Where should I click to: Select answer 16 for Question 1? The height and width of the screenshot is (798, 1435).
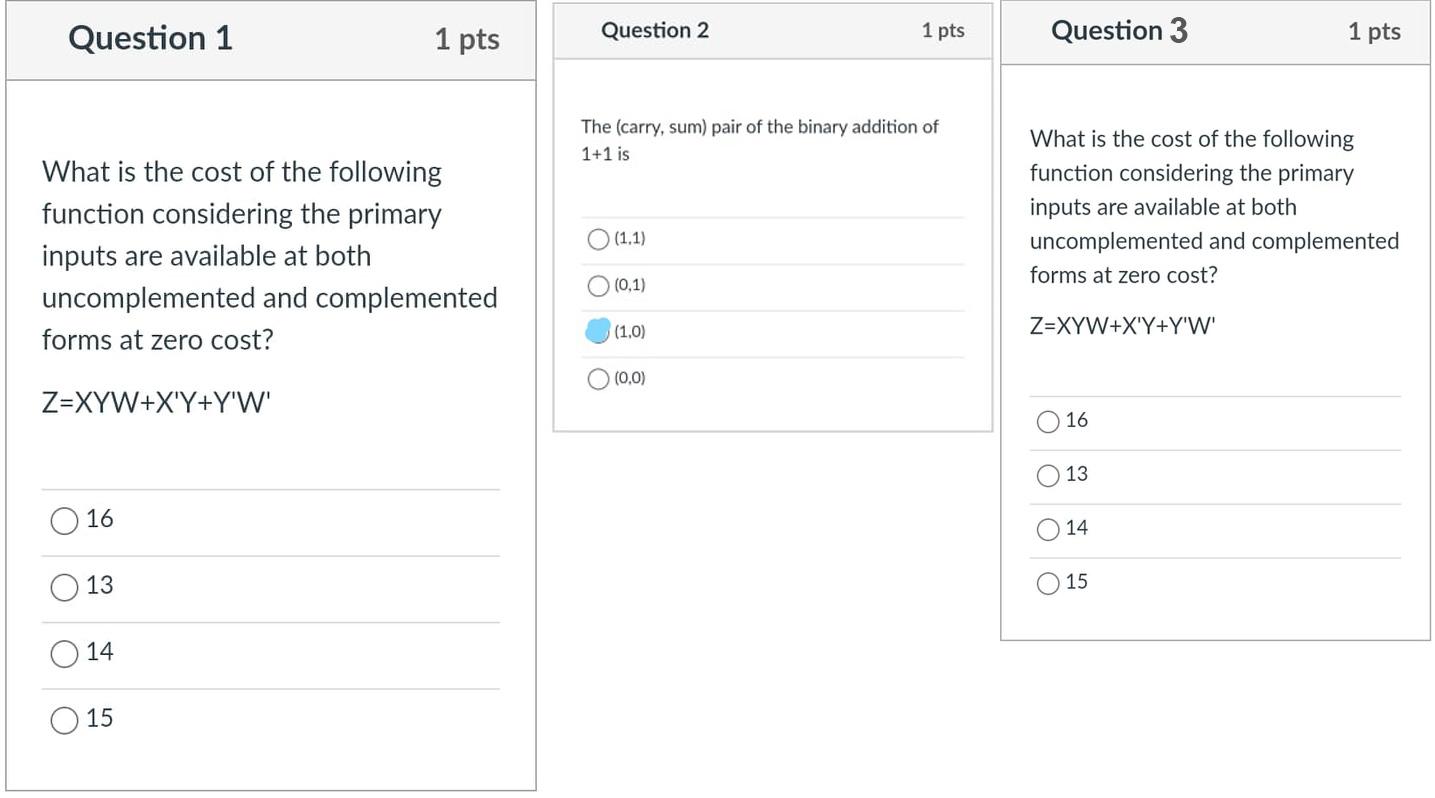(64, 520)
